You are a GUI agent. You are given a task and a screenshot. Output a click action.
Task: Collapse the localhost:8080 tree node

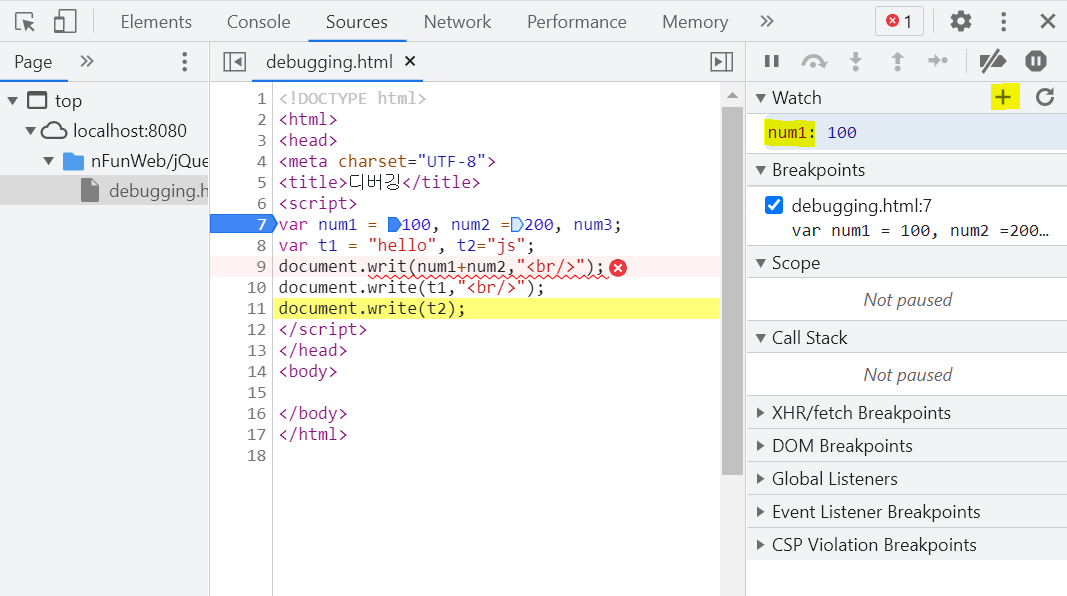pos(31,131)
